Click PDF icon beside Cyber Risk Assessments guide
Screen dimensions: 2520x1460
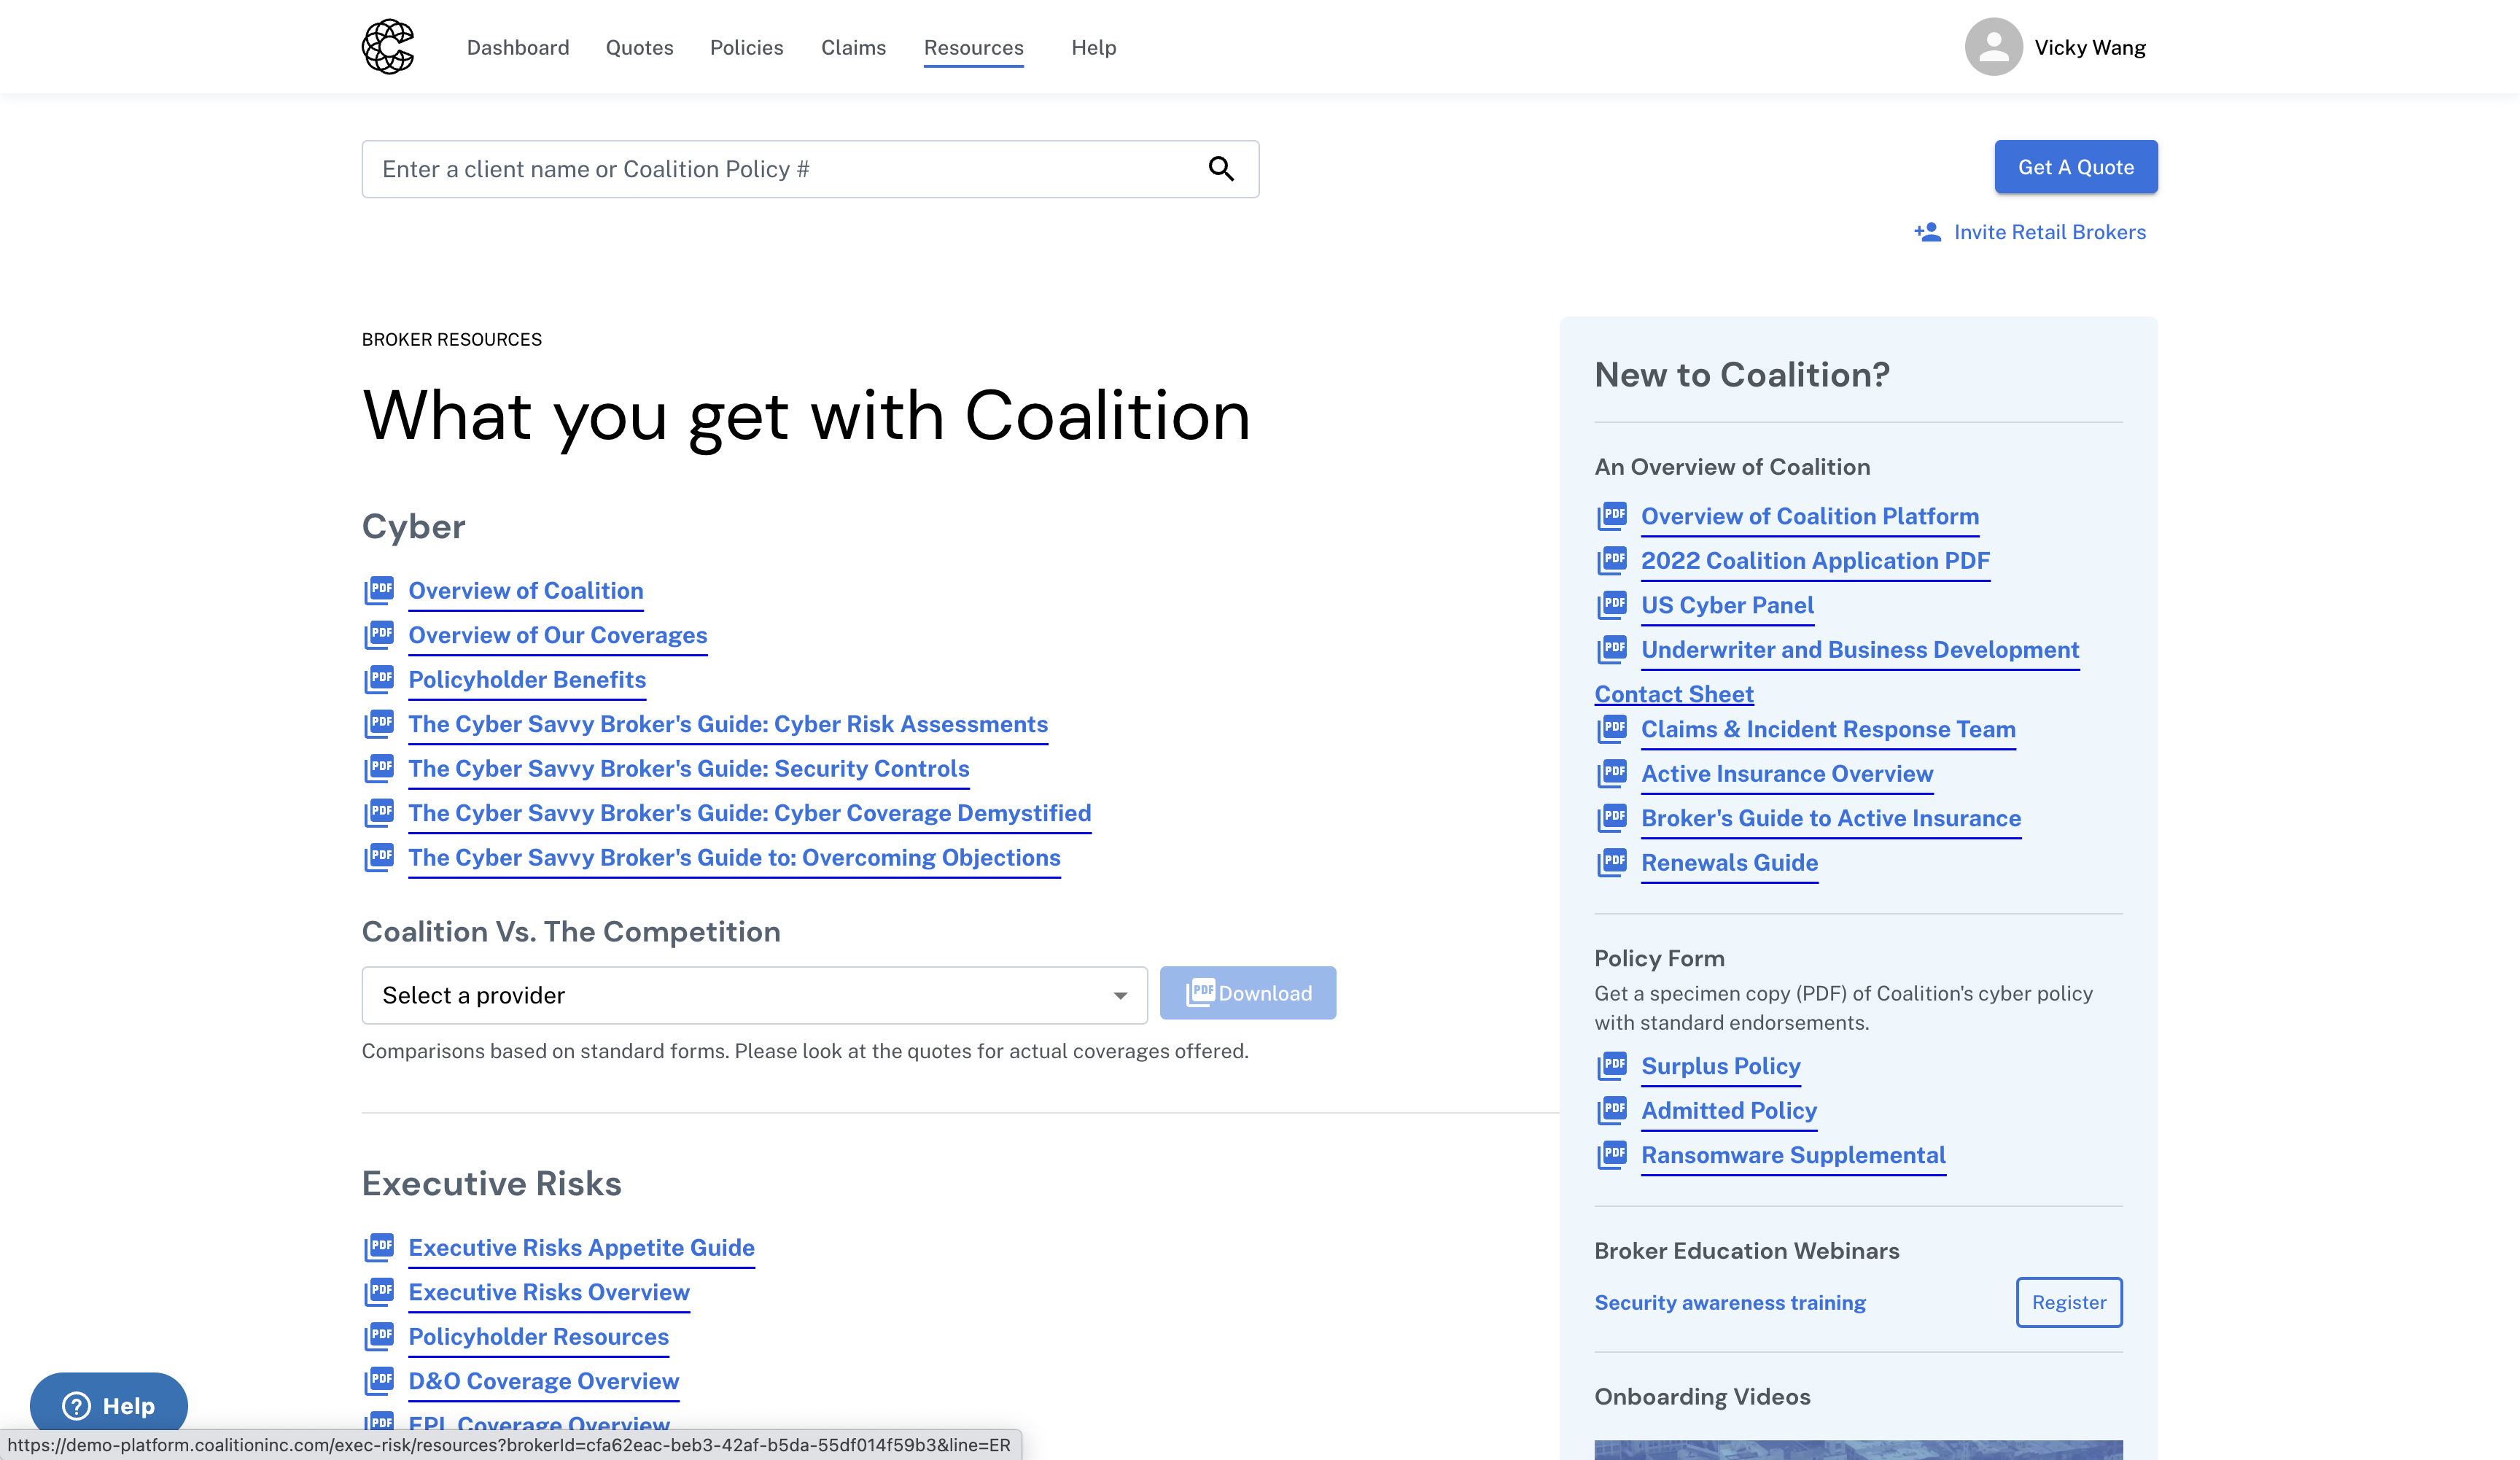[x=379, y=724]
